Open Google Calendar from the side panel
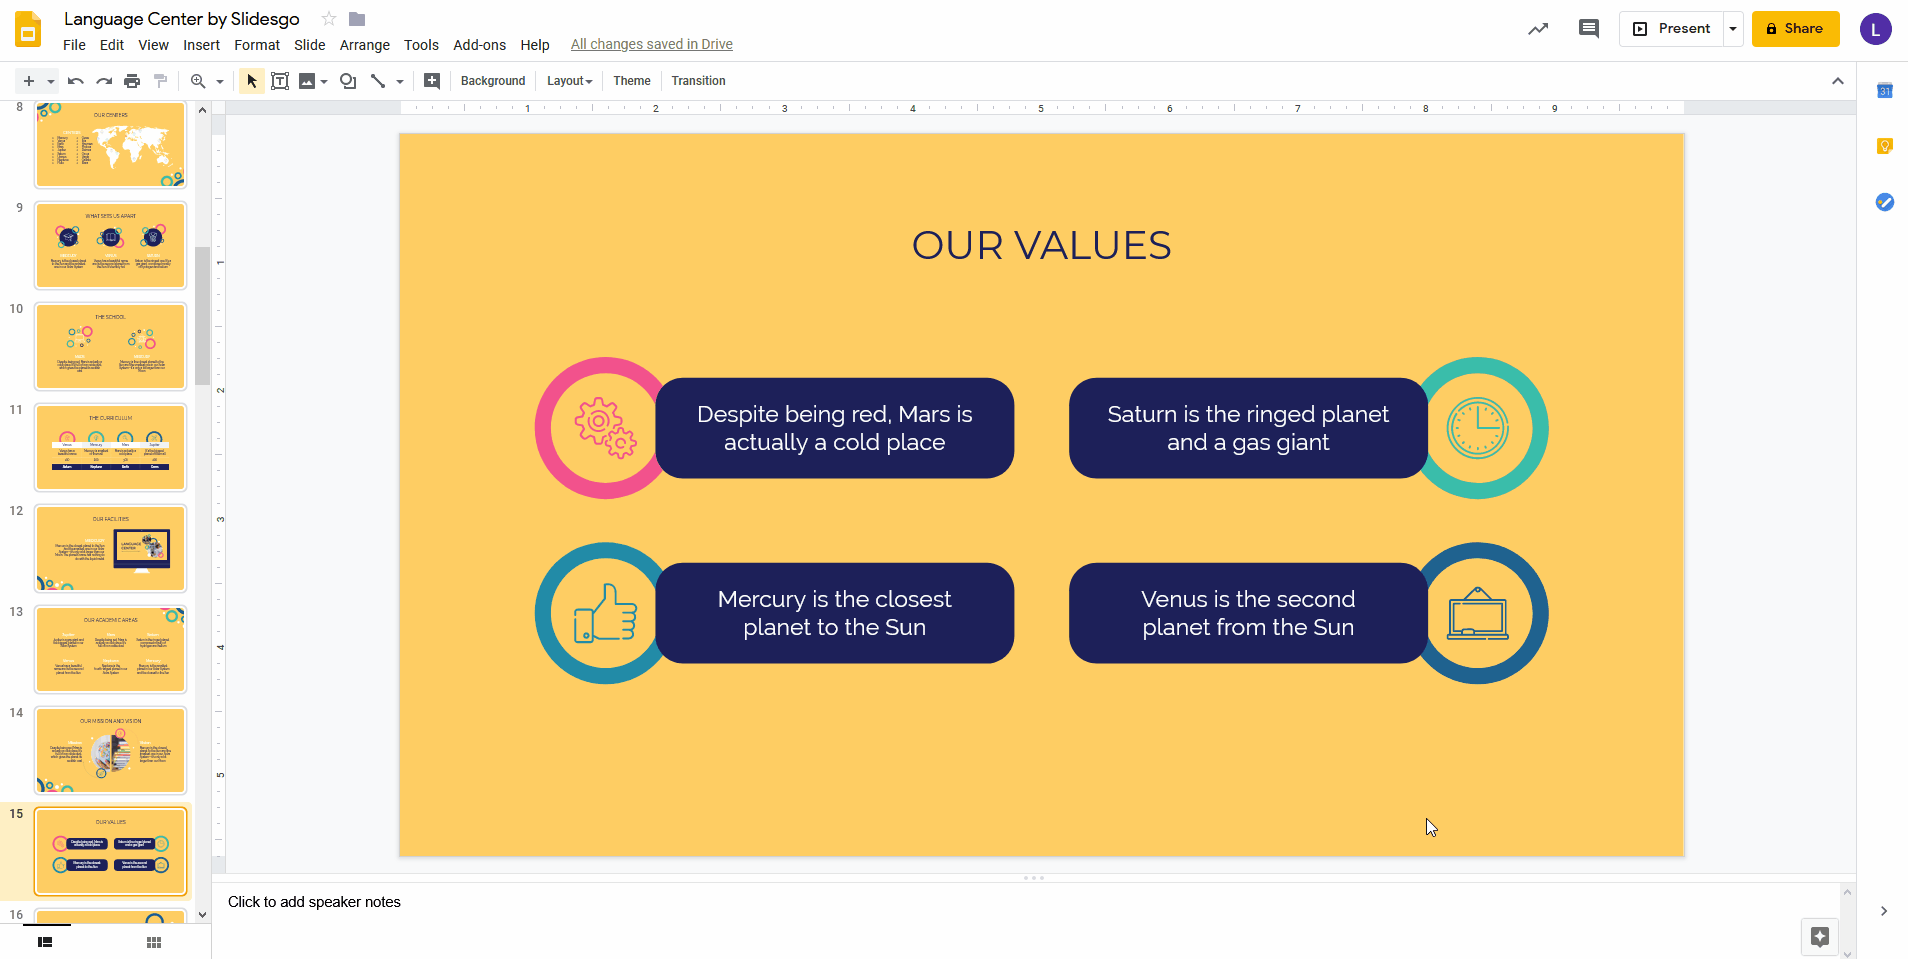 tap(1886, 91)
